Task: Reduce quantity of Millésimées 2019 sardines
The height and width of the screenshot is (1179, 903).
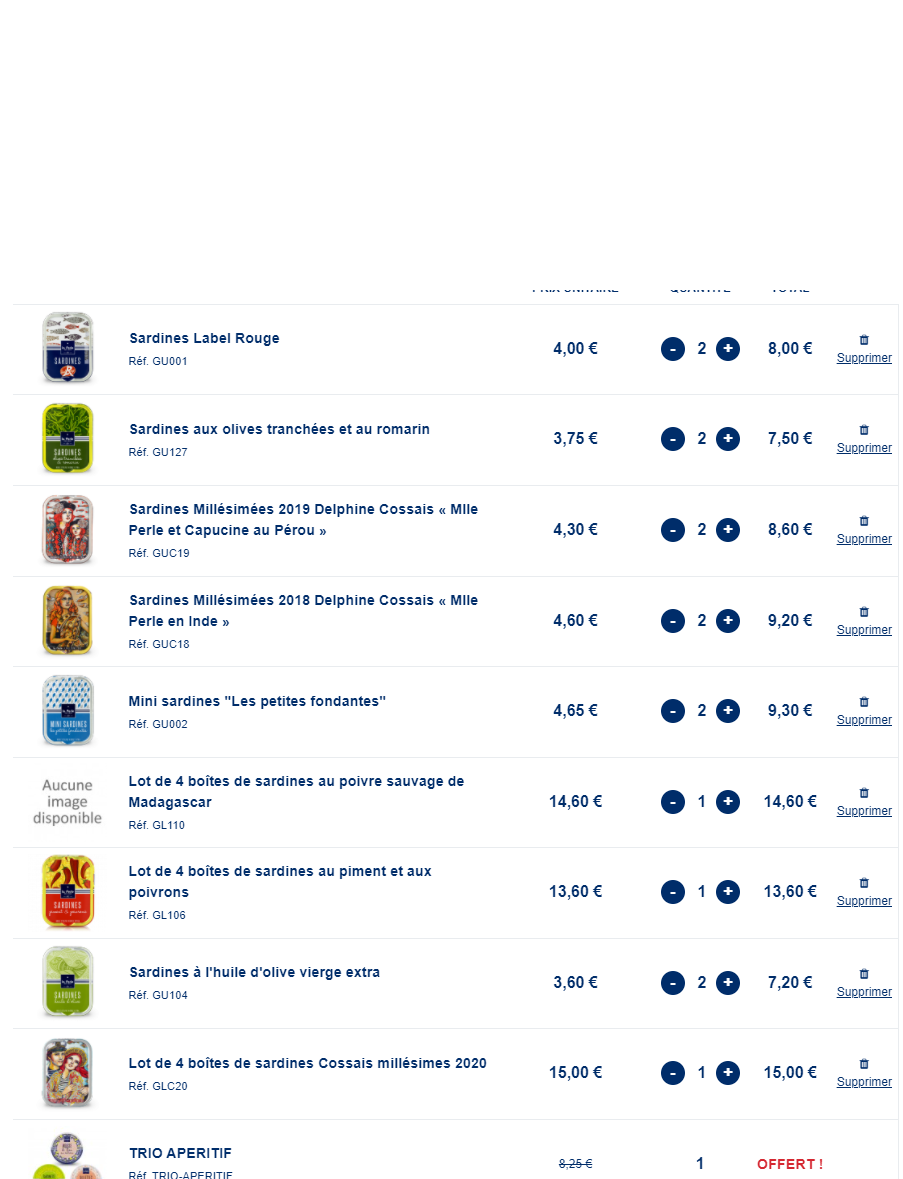Action: pyautogui.click(x=673, y=530)
